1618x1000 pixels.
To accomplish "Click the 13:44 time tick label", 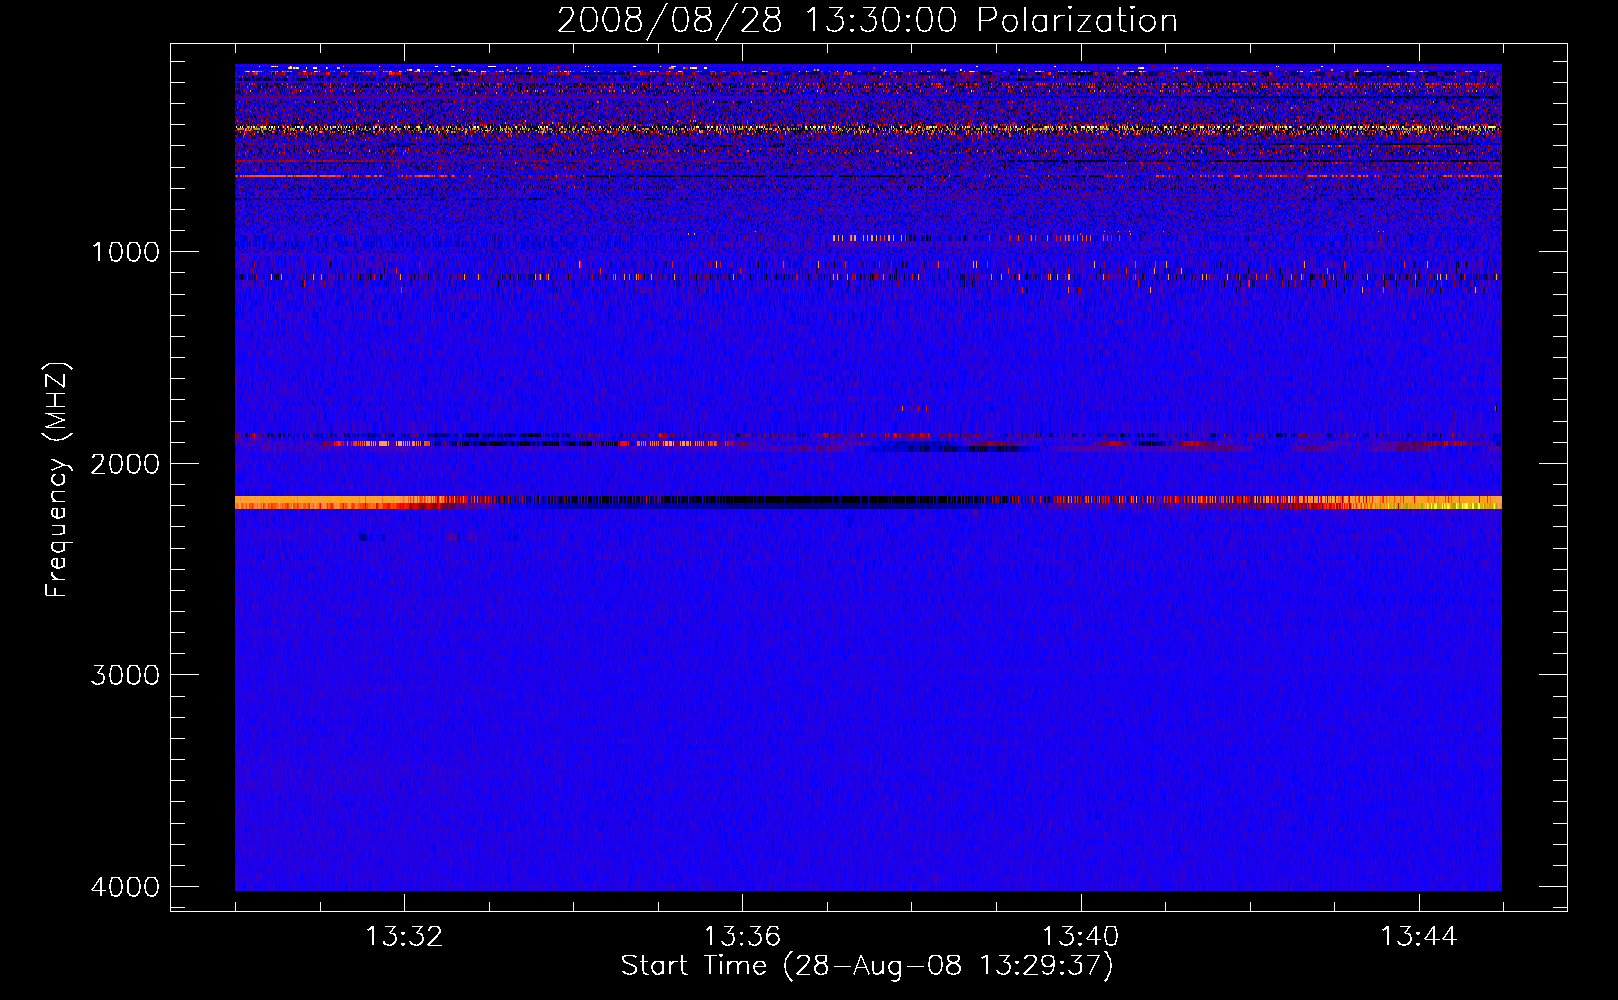I will (x=1419, y=937).
